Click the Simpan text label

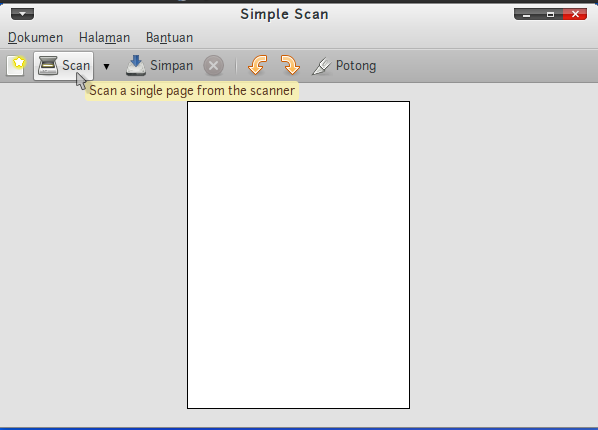172,66
